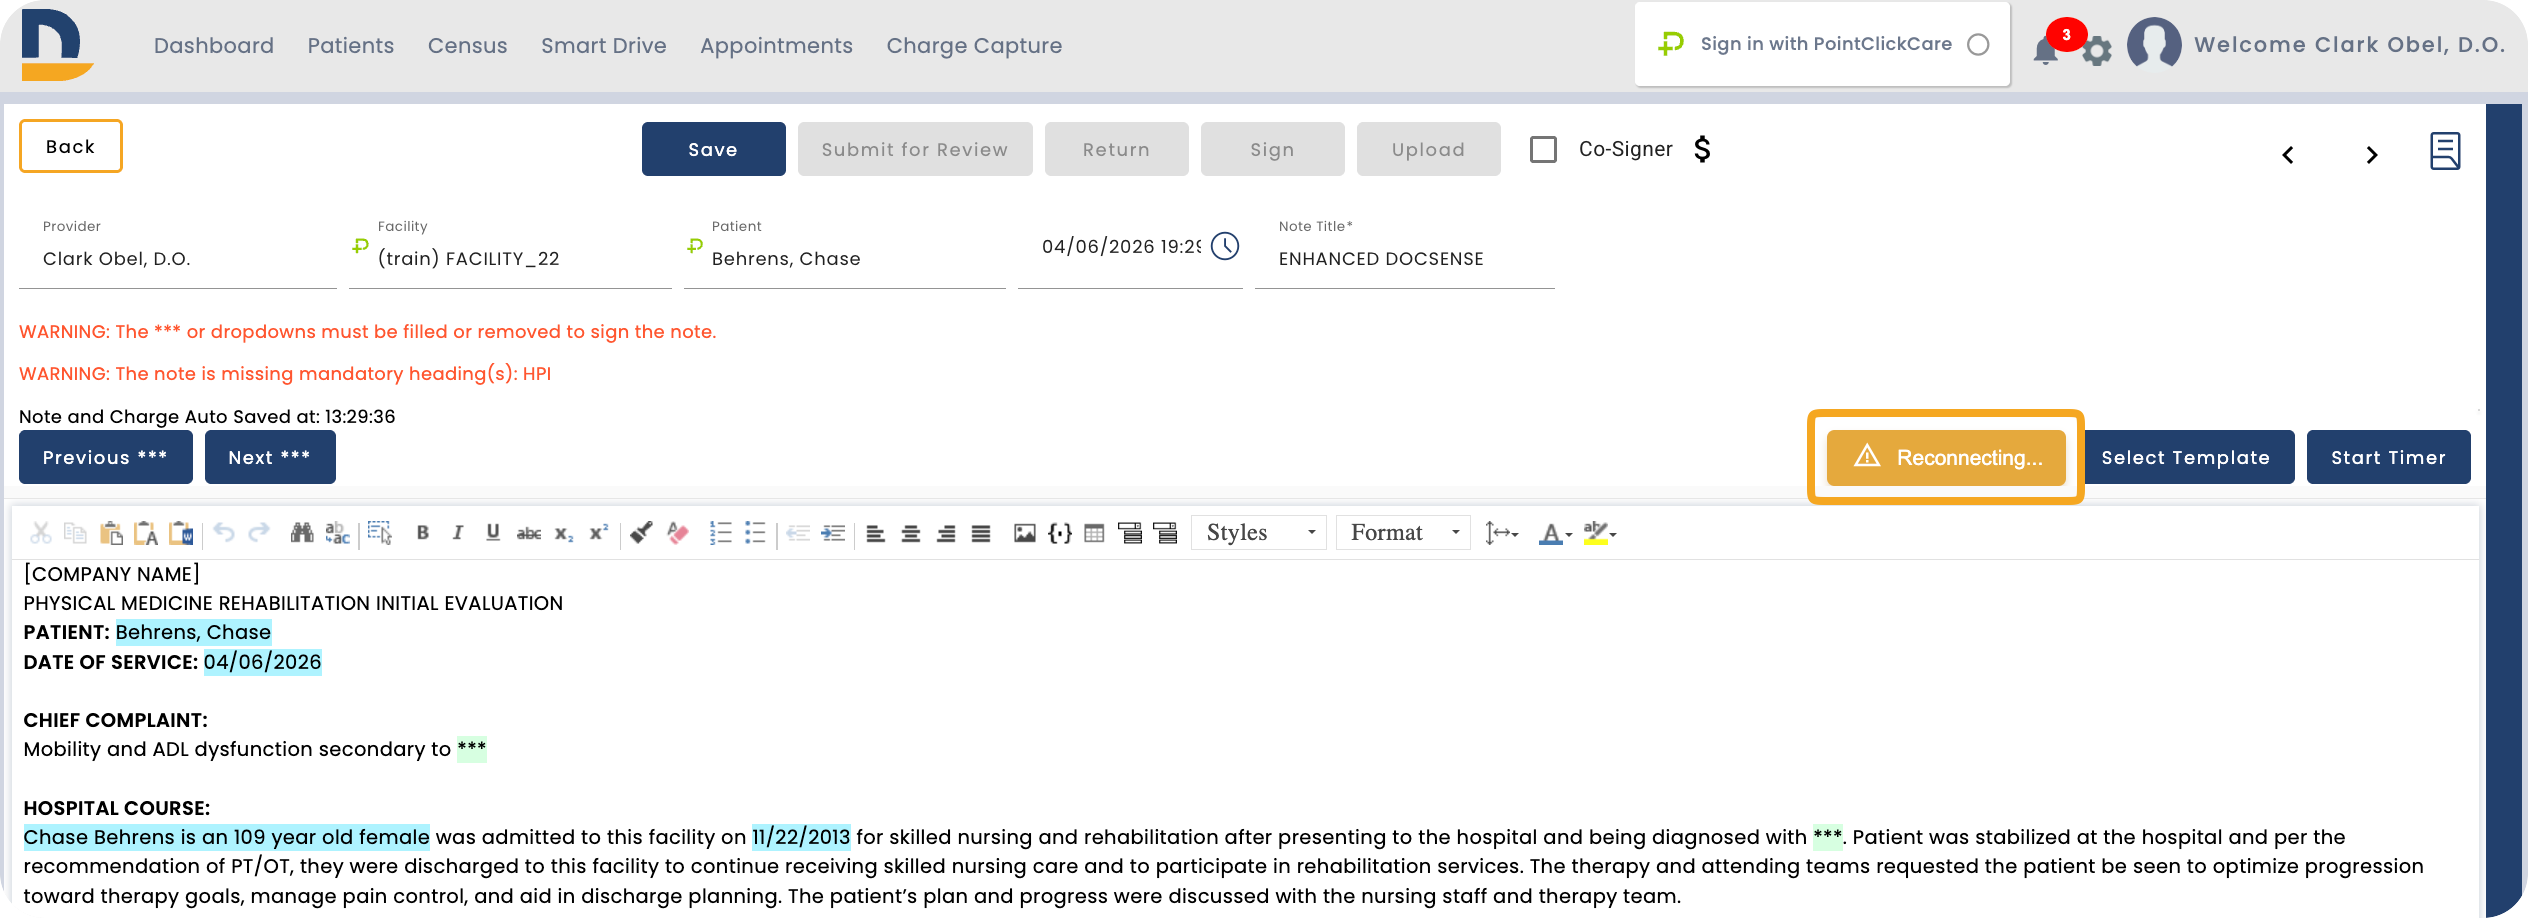Insert a bulleted list

(755, 533)
